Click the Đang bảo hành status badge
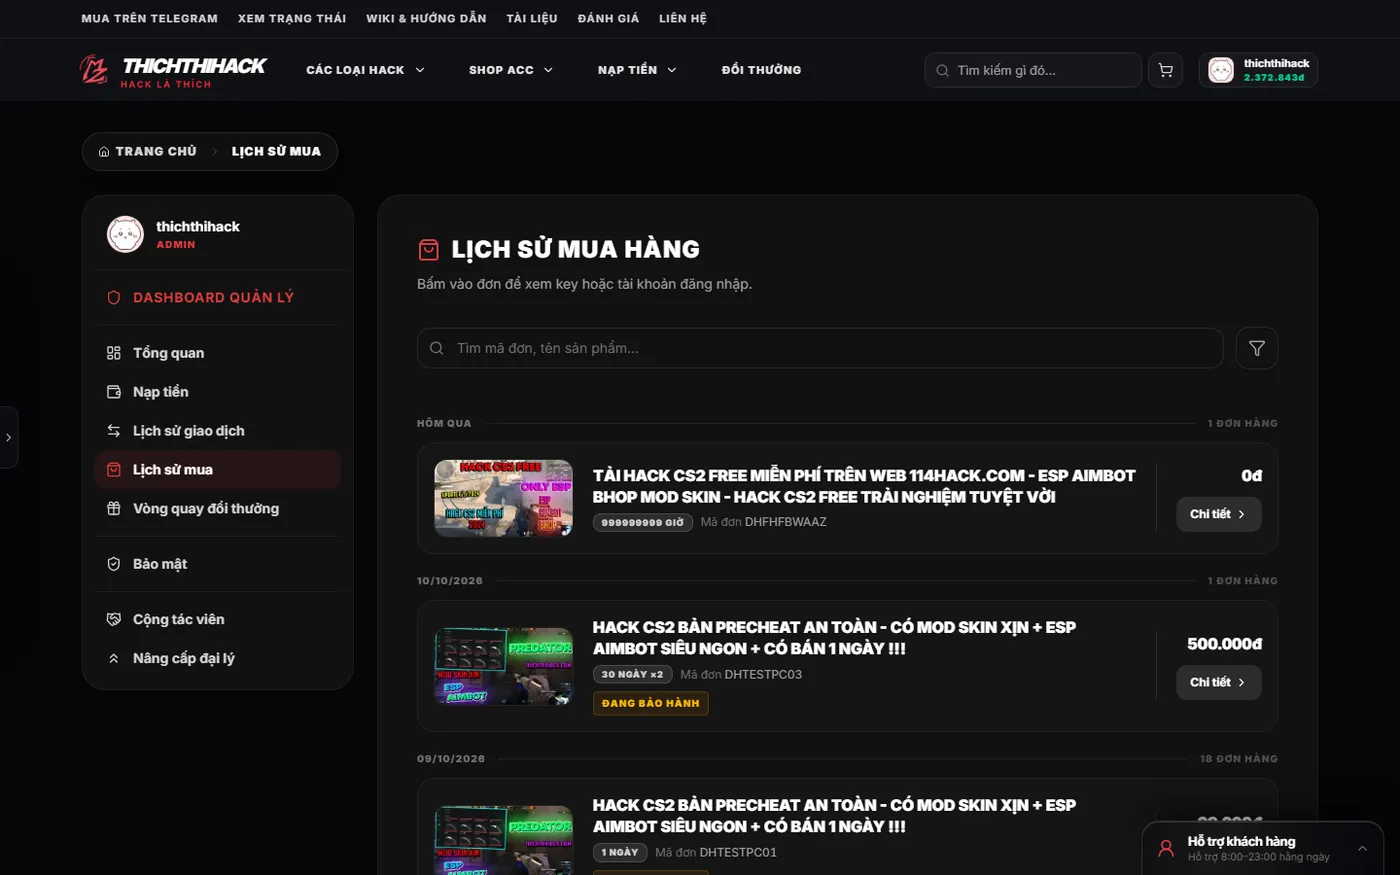 650,703
